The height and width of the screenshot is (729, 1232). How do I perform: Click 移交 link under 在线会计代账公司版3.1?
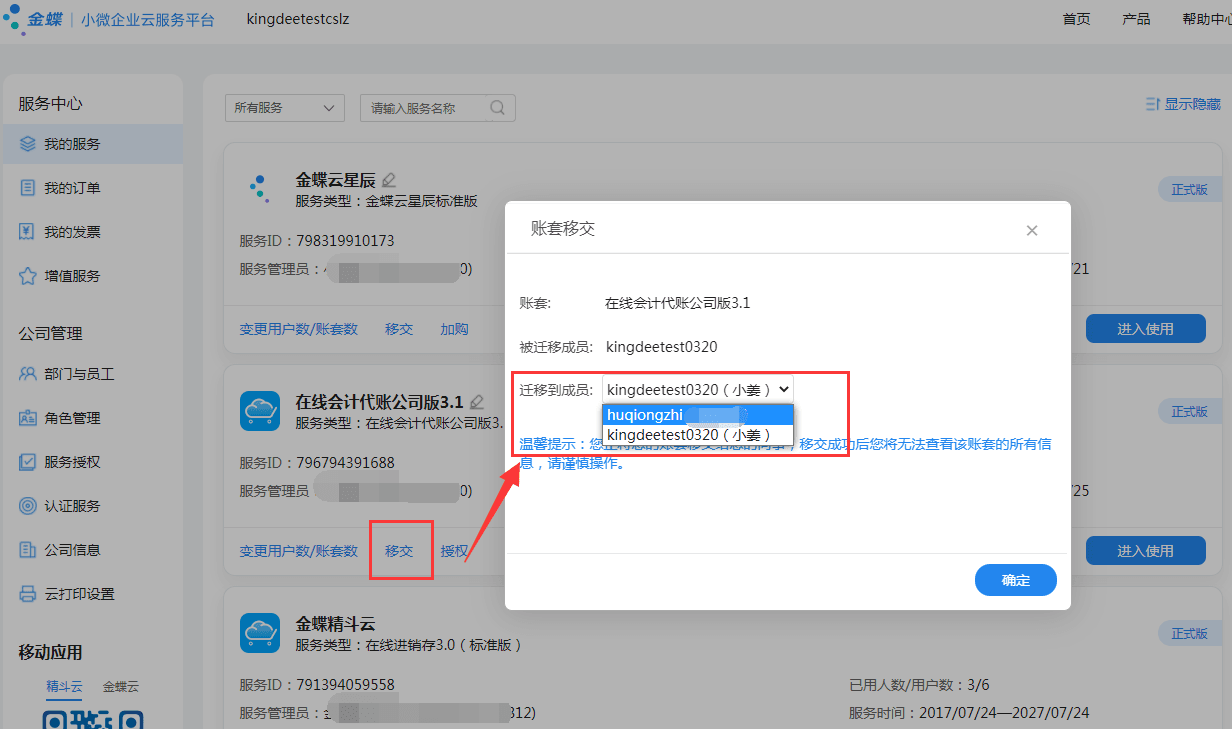pos(399,550)
